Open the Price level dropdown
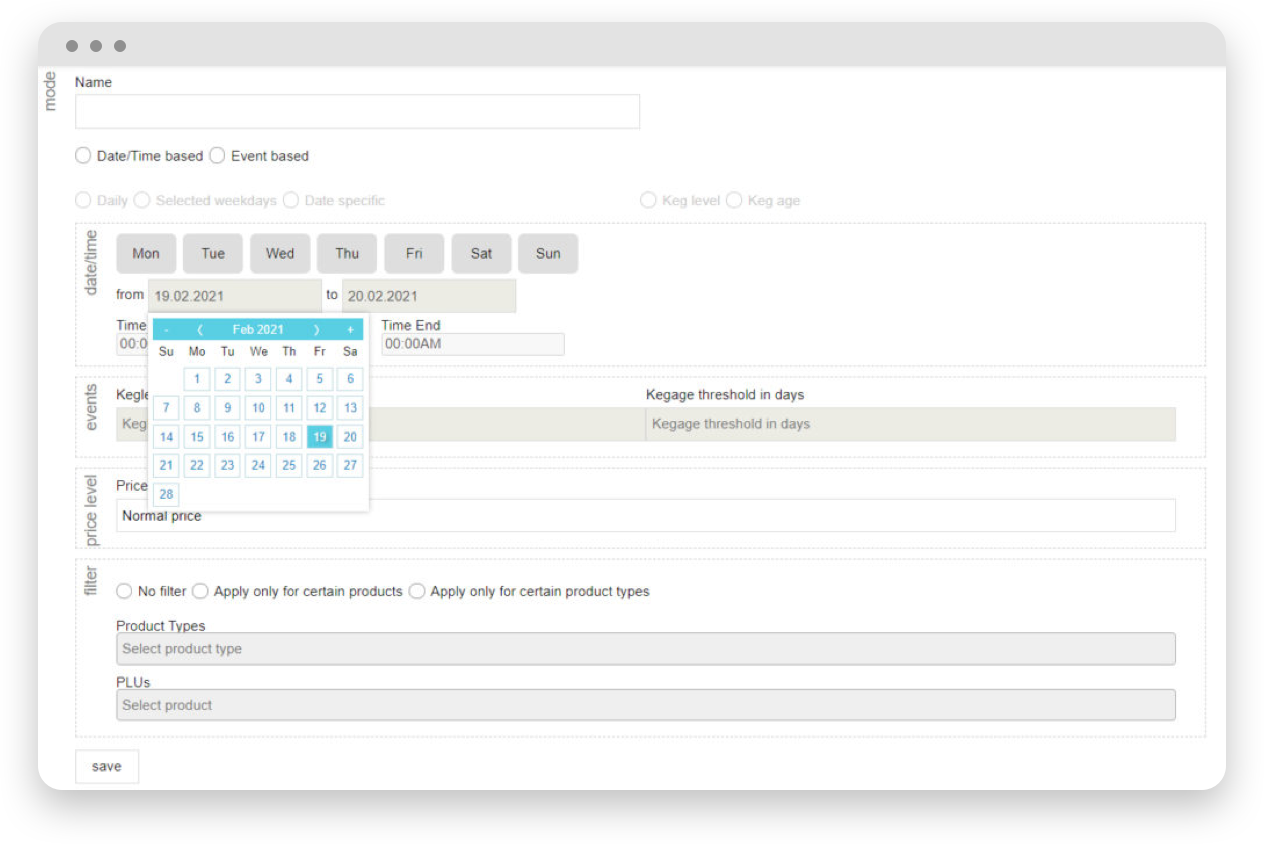This screenshot has height=844, width=1264. 646,516
